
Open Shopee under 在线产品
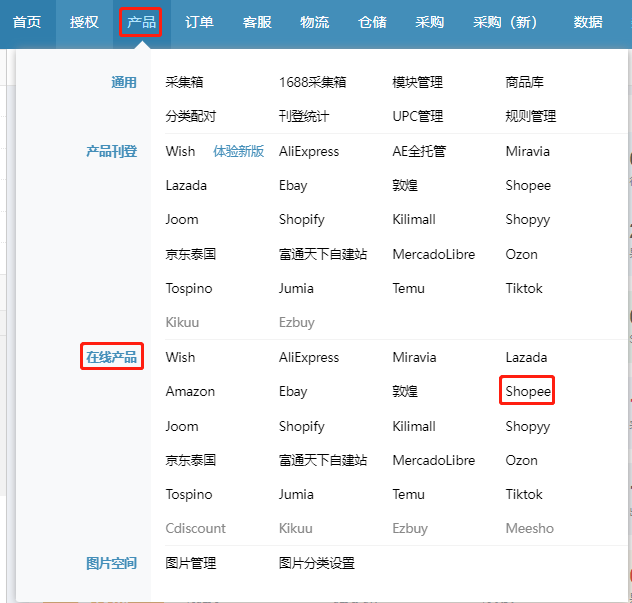click(x=528, y=391)
